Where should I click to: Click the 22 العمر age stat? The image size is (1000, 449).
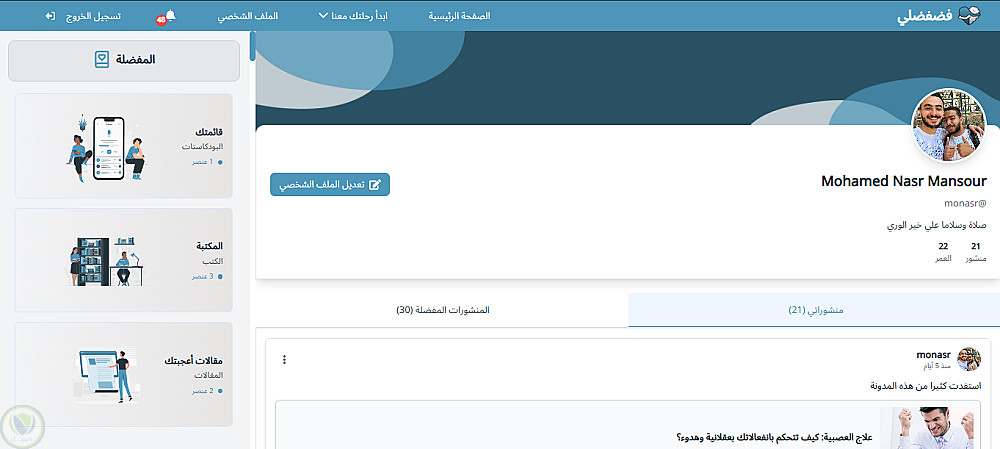[943, 253]
